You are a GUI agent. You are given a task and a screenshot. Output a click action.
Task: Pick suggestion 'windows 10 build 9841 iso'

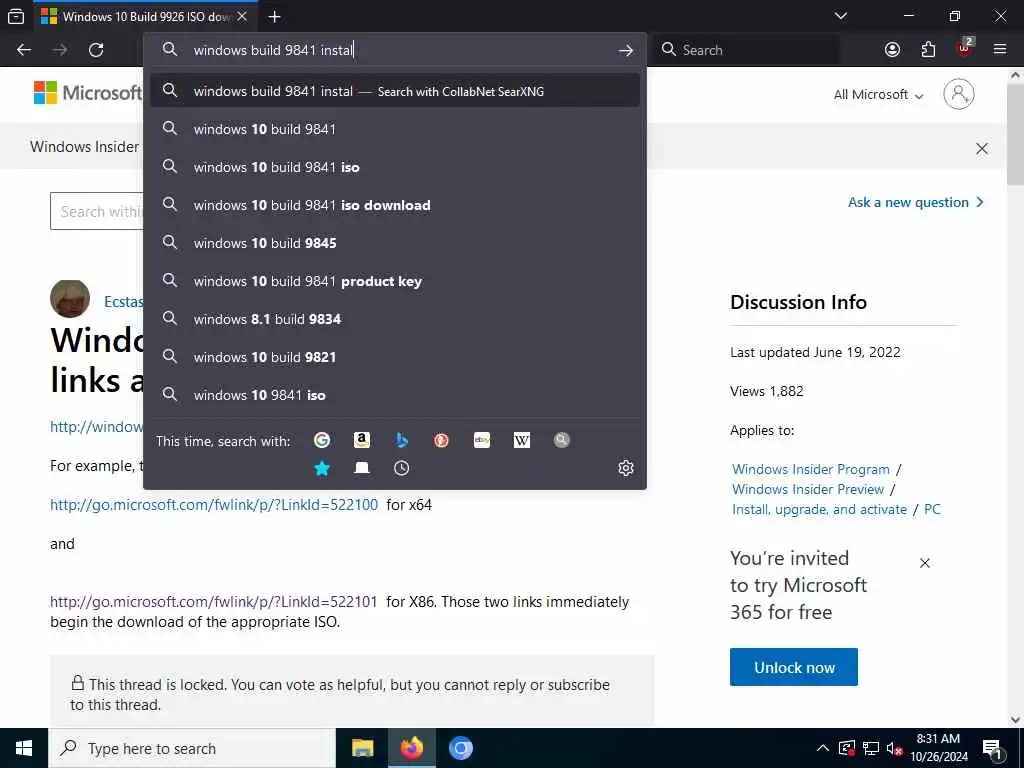point(394,167)
